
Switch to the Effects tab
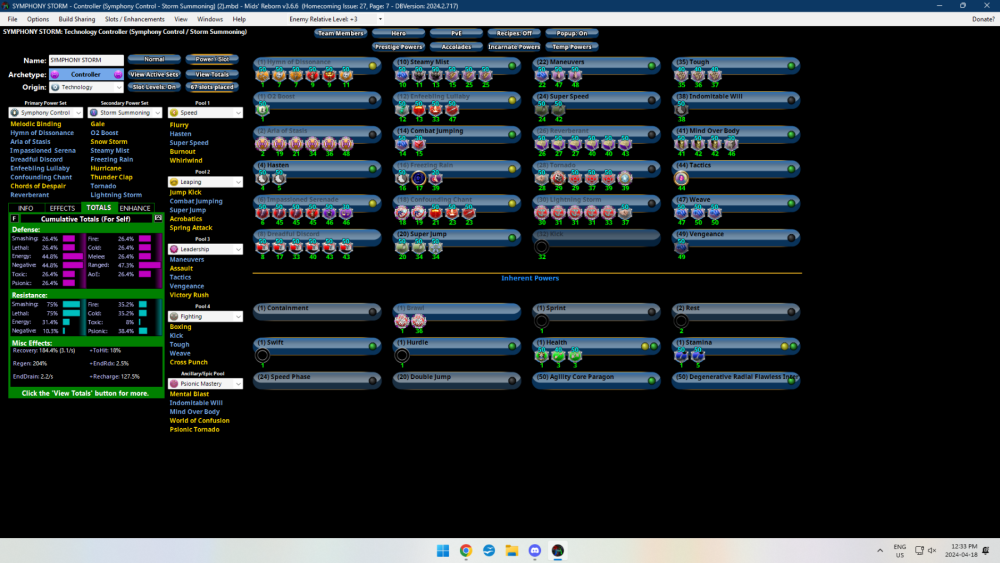tap(62, 208)
